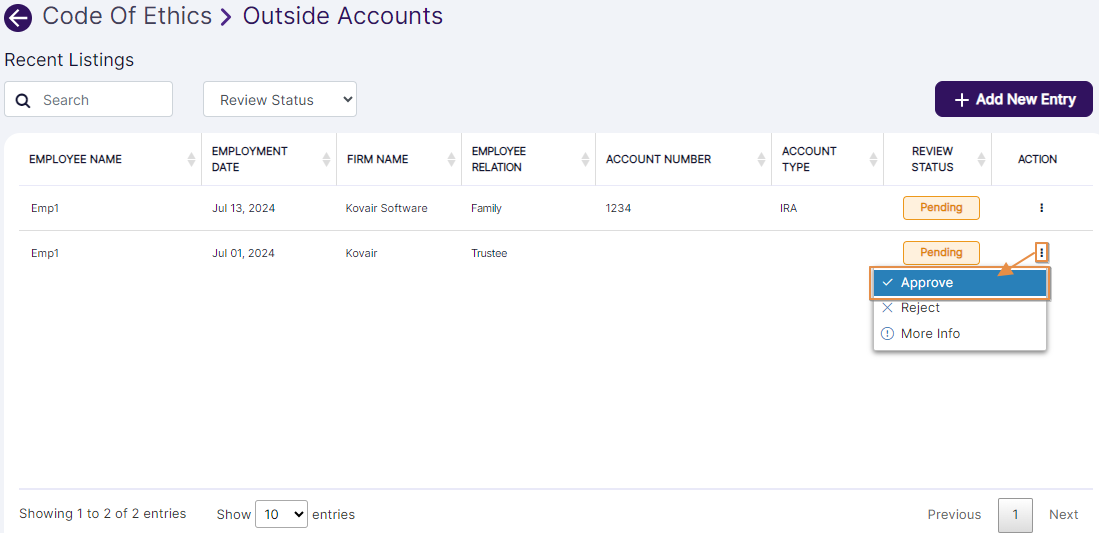Image resolution: width=1099 pixels, height=533 pixels.
Task: Sort by Employee Name column arrows
Action: pyautogui.click(x=191, y=160)
